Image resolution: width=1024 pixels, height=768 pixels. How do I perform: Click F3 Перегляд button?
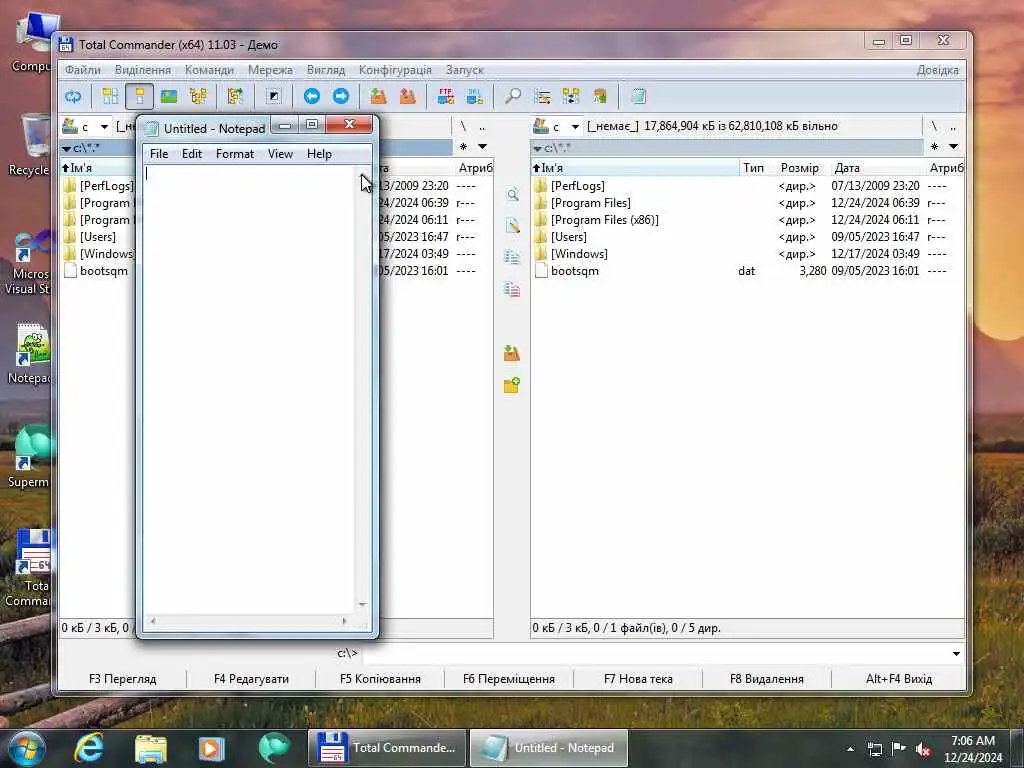123,679
